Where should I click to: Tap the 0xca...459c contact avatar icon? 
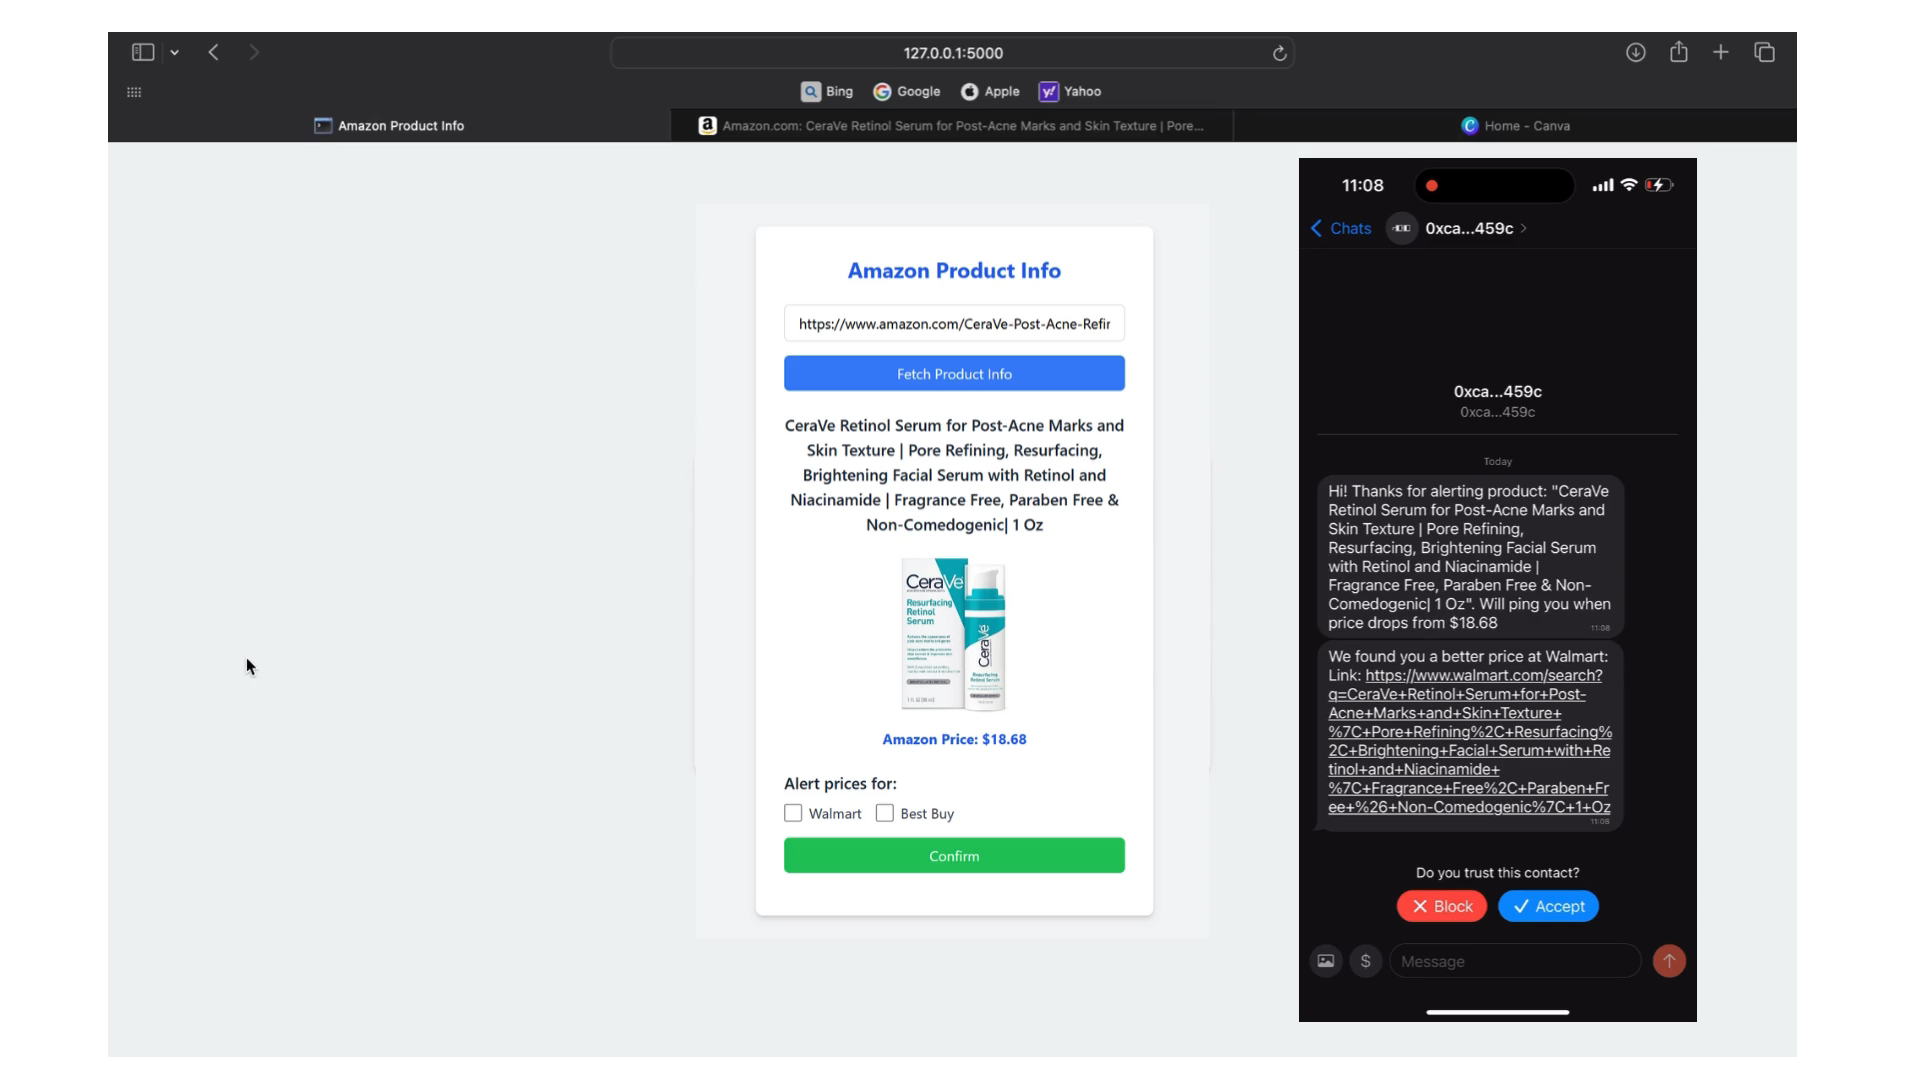pos(1401,228)
